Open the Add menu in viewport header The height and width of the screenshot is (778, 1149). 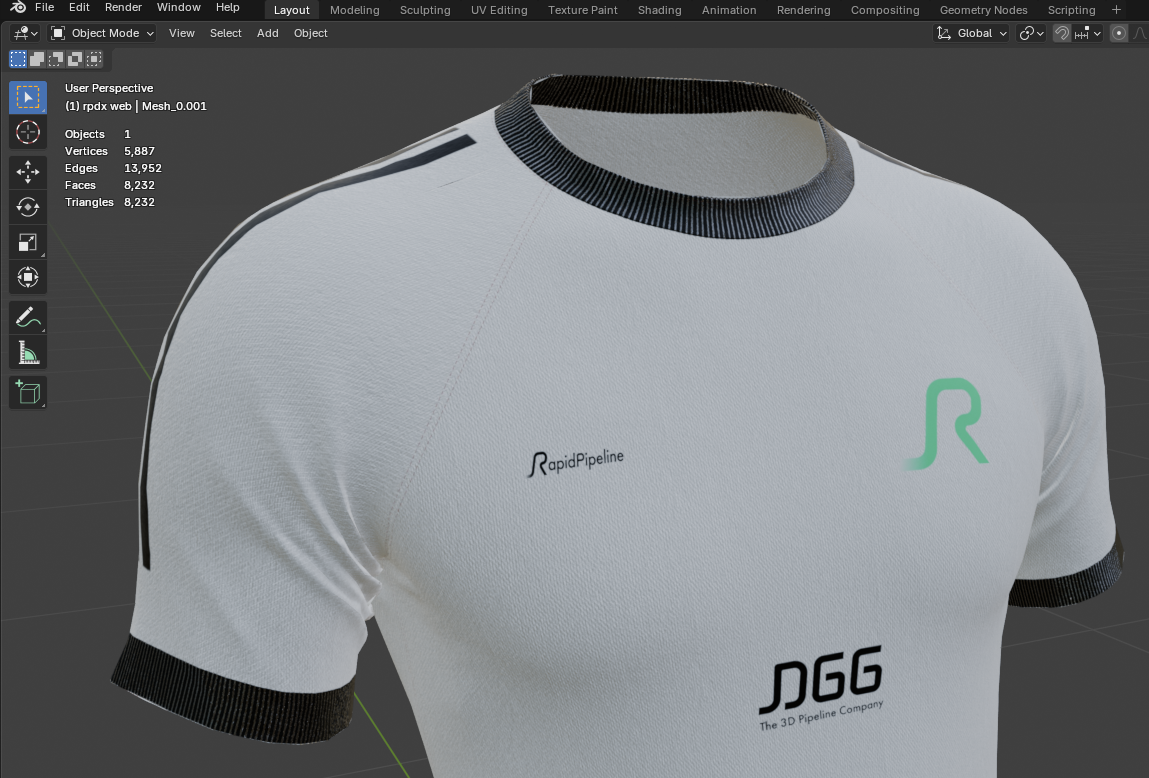(267, 33)
